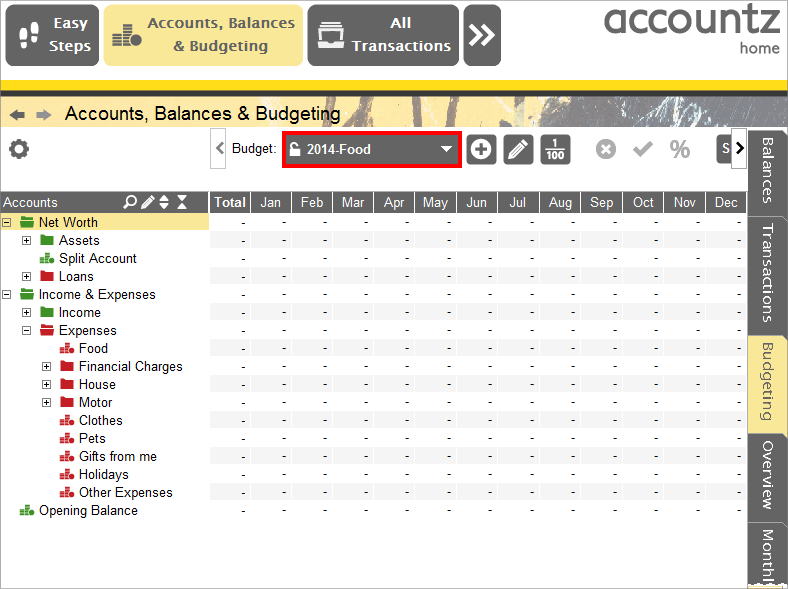Image resolution: width=788 pixels, height=589 pixels.
Task: Select the Gifts from me account
Action: pyautogui.click(x=118, y=456)
